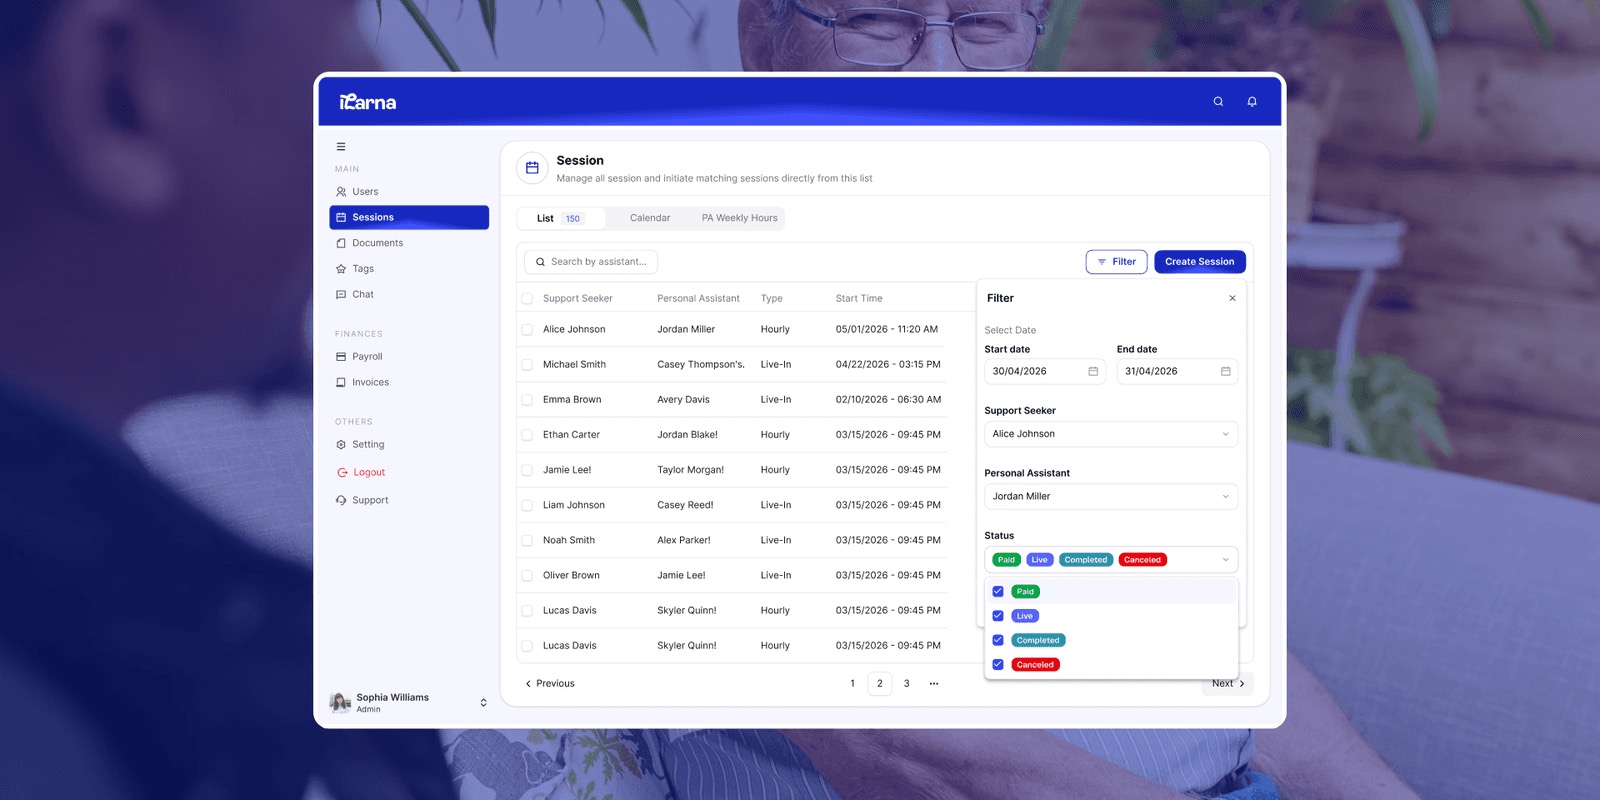
Task: Go to page 1 in pagination
Action: (853, 684)
